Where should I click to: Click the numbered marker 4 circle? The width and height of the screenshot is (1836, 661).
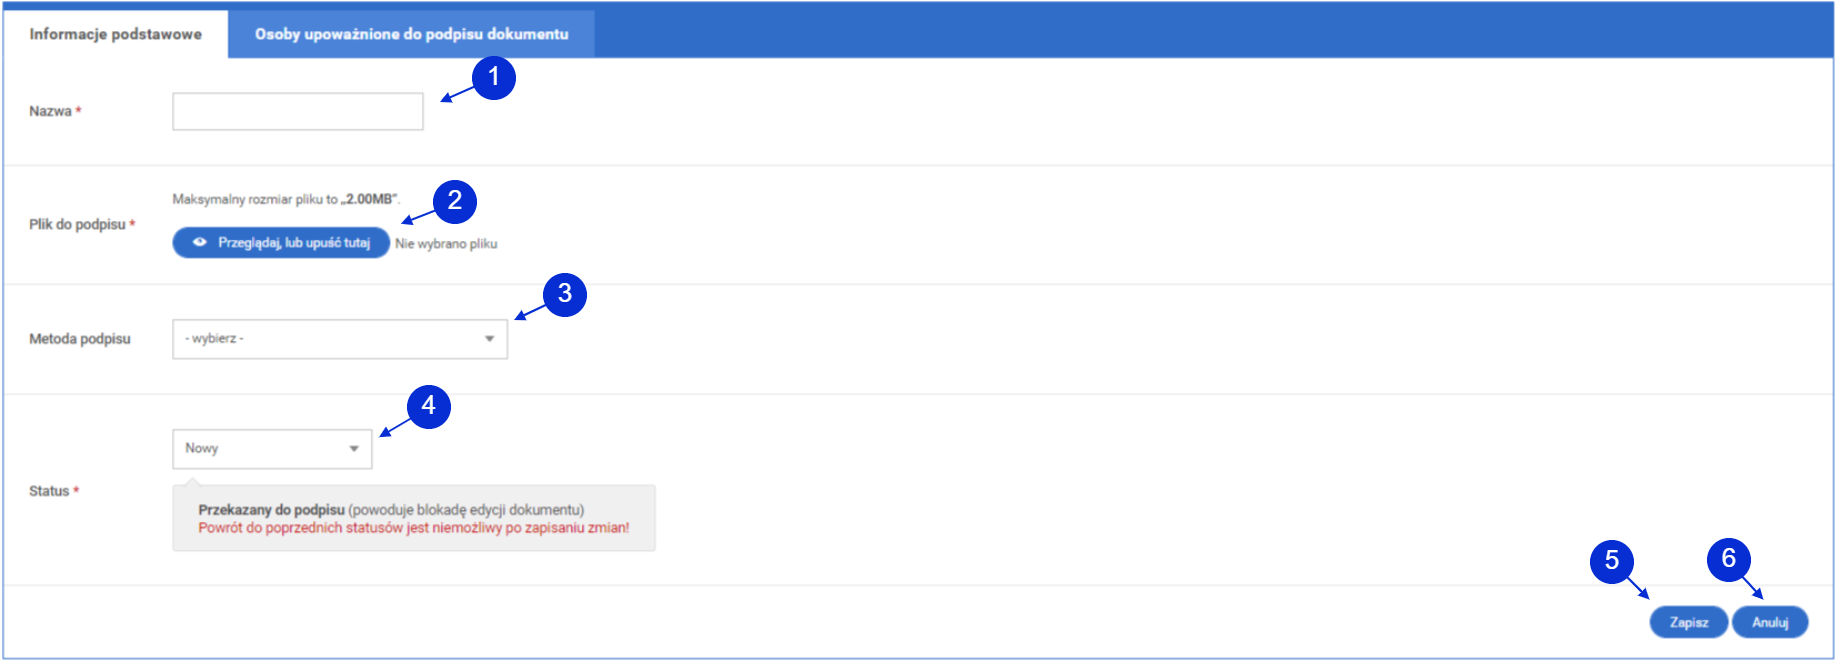(x=429, y=406)
